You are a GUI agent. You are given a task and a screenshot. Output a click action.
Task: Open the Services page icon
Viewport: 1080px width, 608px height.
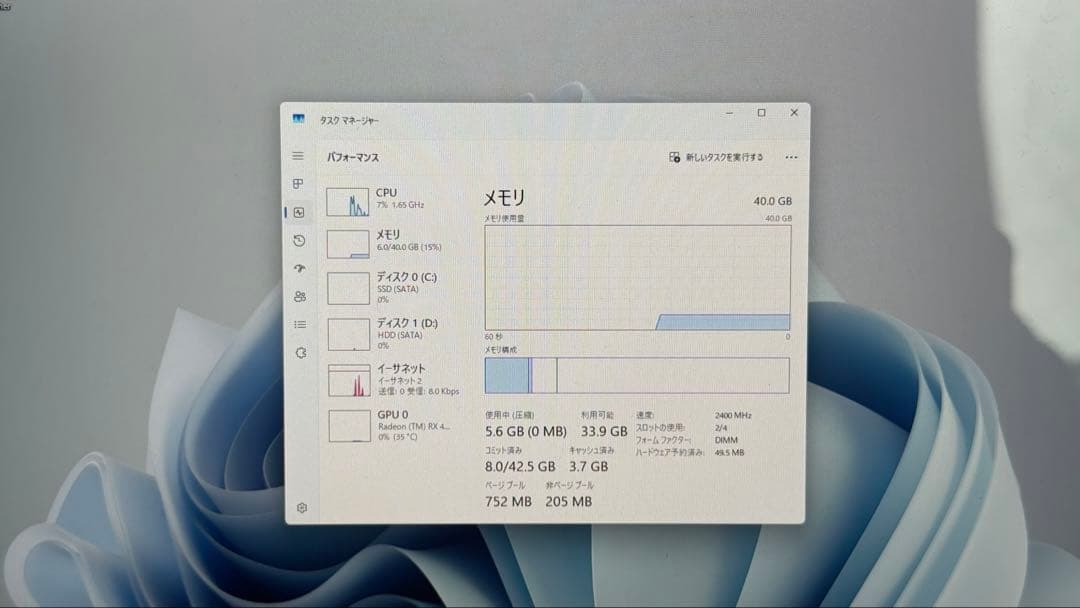300,353
